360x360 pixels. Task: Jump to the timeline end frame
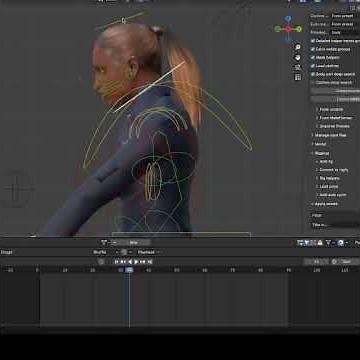(150, 262)
